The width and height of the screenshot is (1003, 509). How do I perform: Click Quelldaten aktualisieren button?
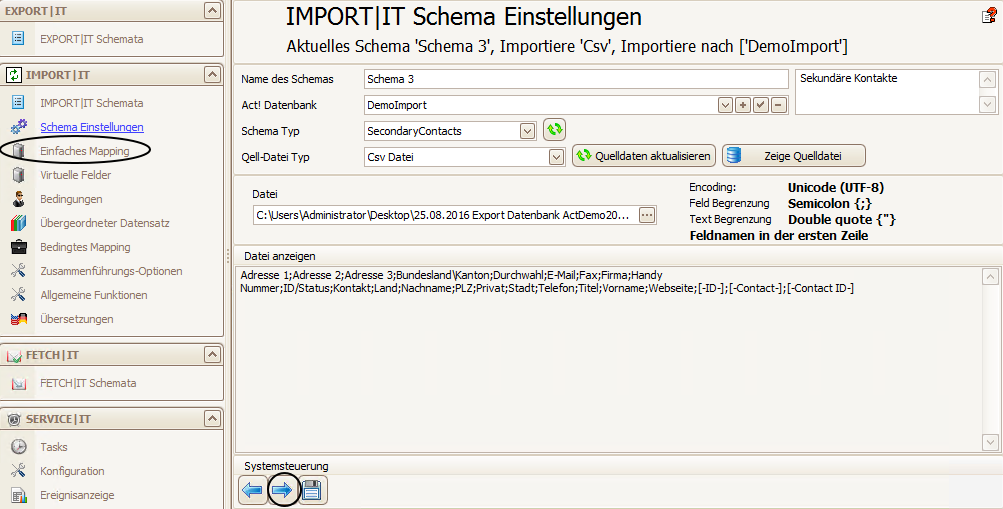point(644,156)
